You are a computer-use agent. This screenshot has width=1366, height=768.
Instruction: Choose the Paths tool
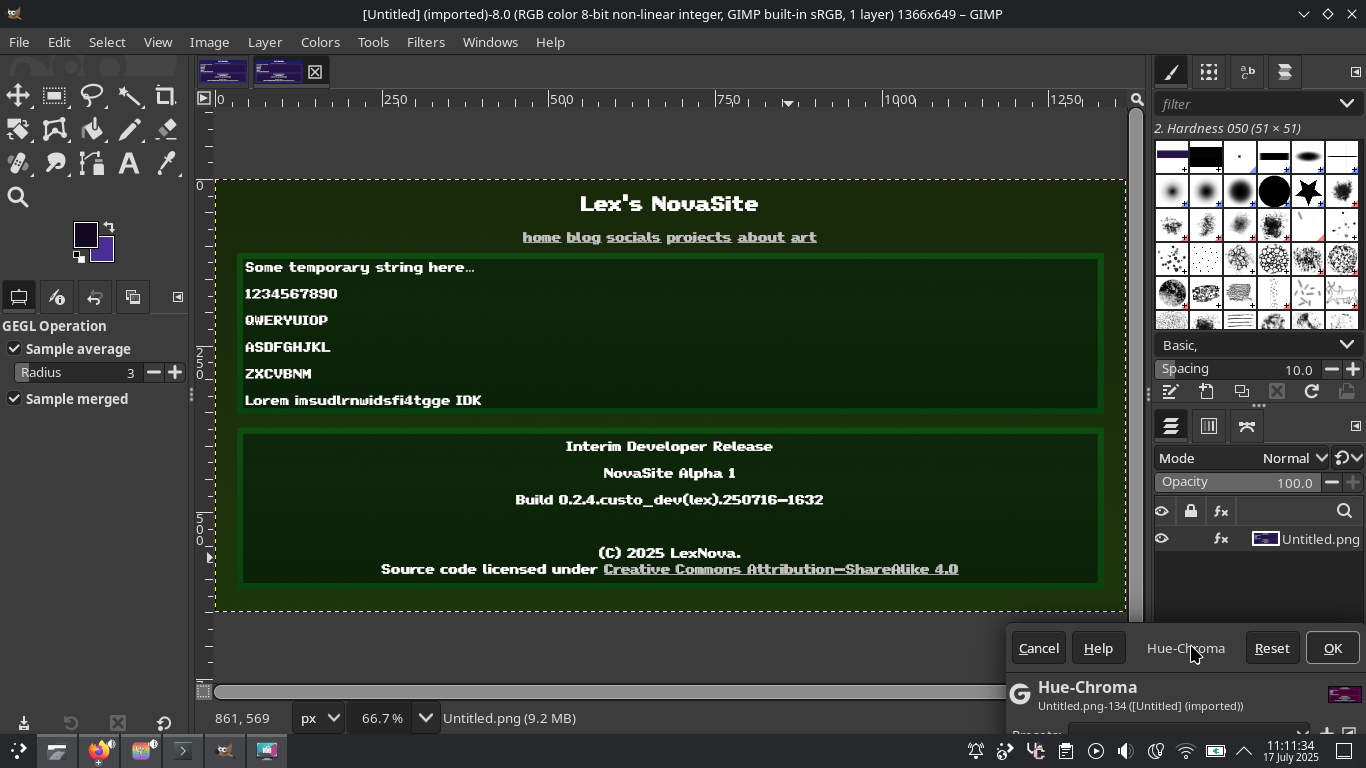[92, 163]
